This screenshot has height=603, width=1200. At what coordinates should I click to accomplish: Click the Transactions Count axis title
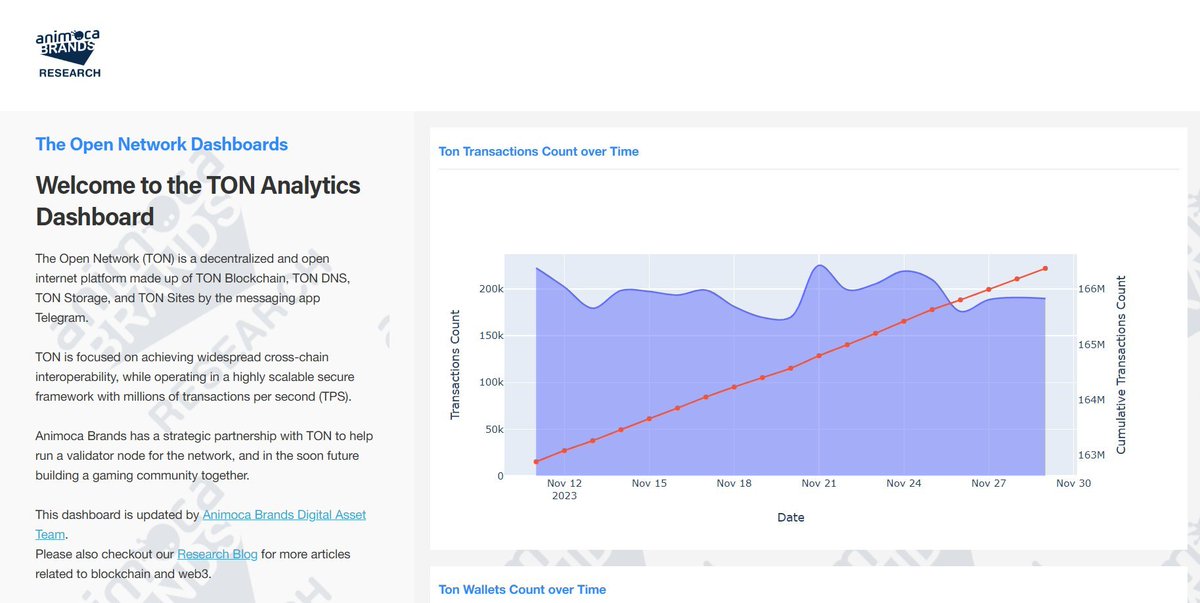[455, 365]
